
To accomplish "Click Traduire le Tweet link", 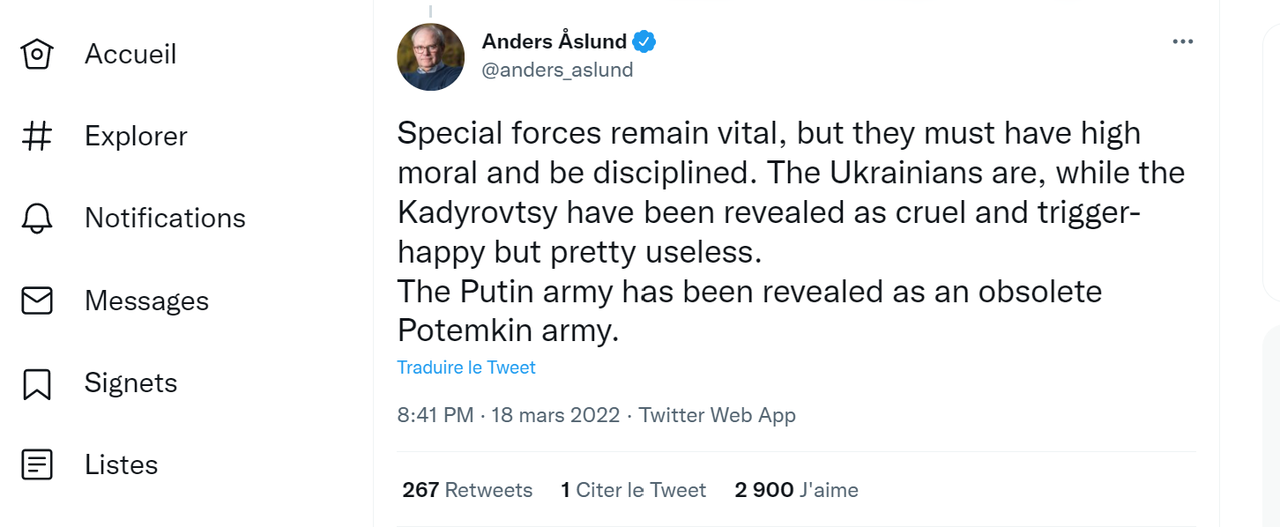I will point(466,368).
